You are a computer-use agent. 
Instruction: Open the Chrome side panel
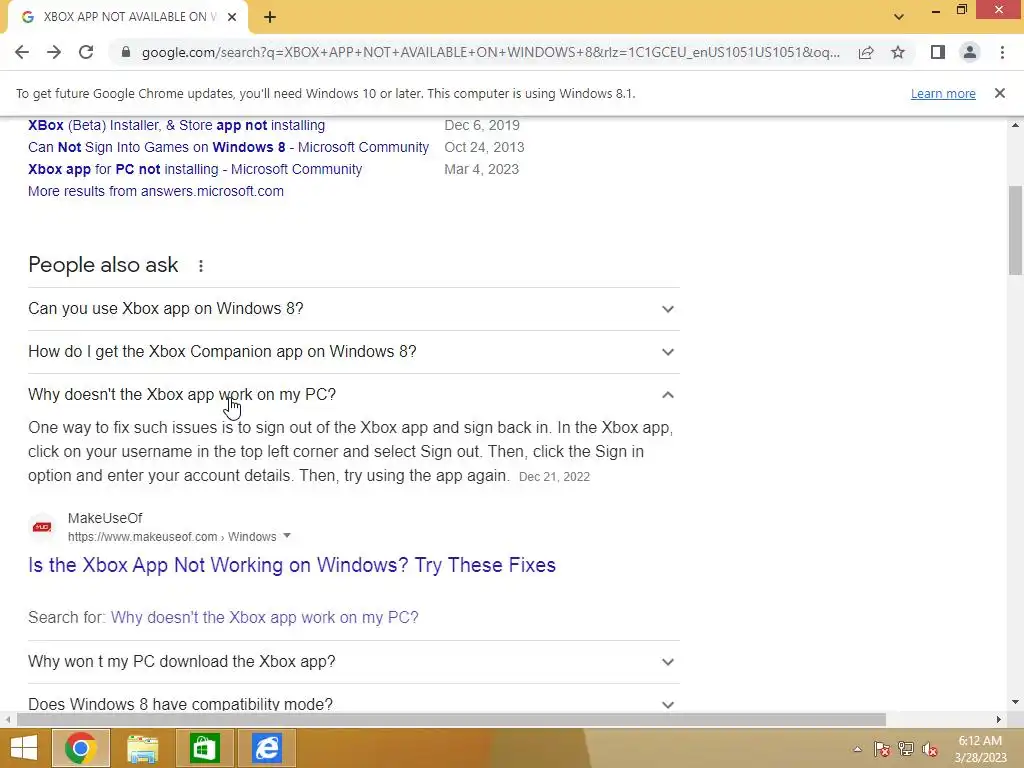938,52
